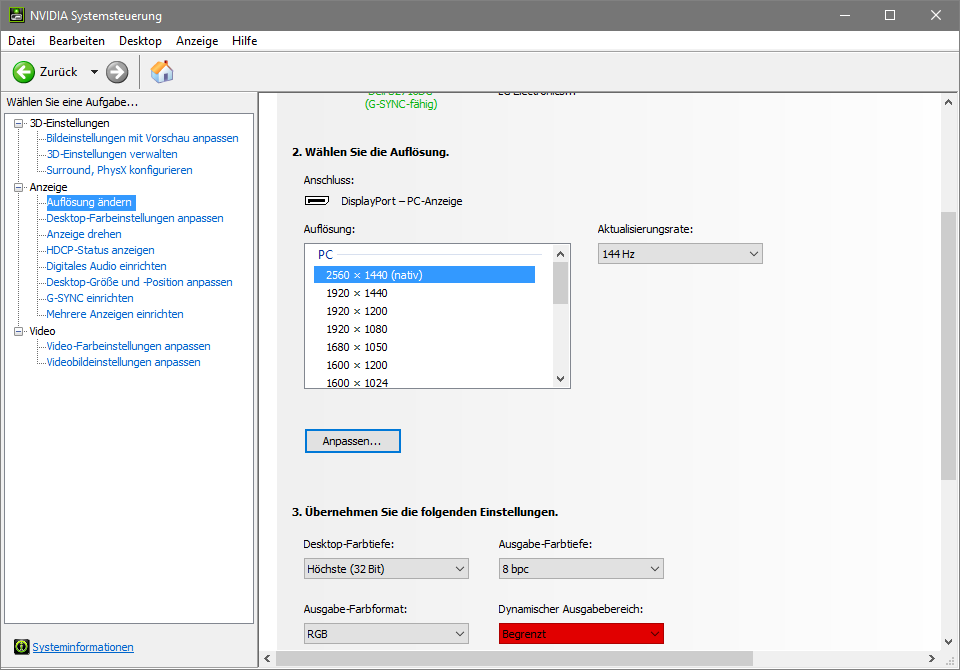Open Video-Farbeinstellungen anpassen

click(x=129, y=346)
